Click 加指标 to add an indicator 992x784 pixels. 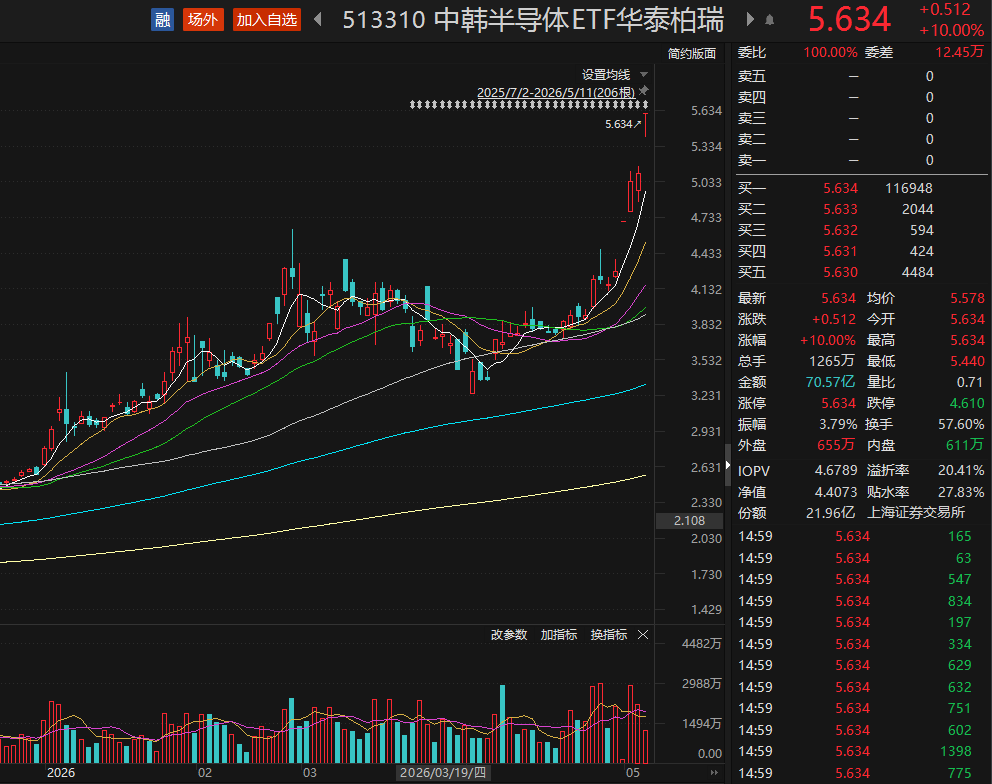[x=559, y=635]
